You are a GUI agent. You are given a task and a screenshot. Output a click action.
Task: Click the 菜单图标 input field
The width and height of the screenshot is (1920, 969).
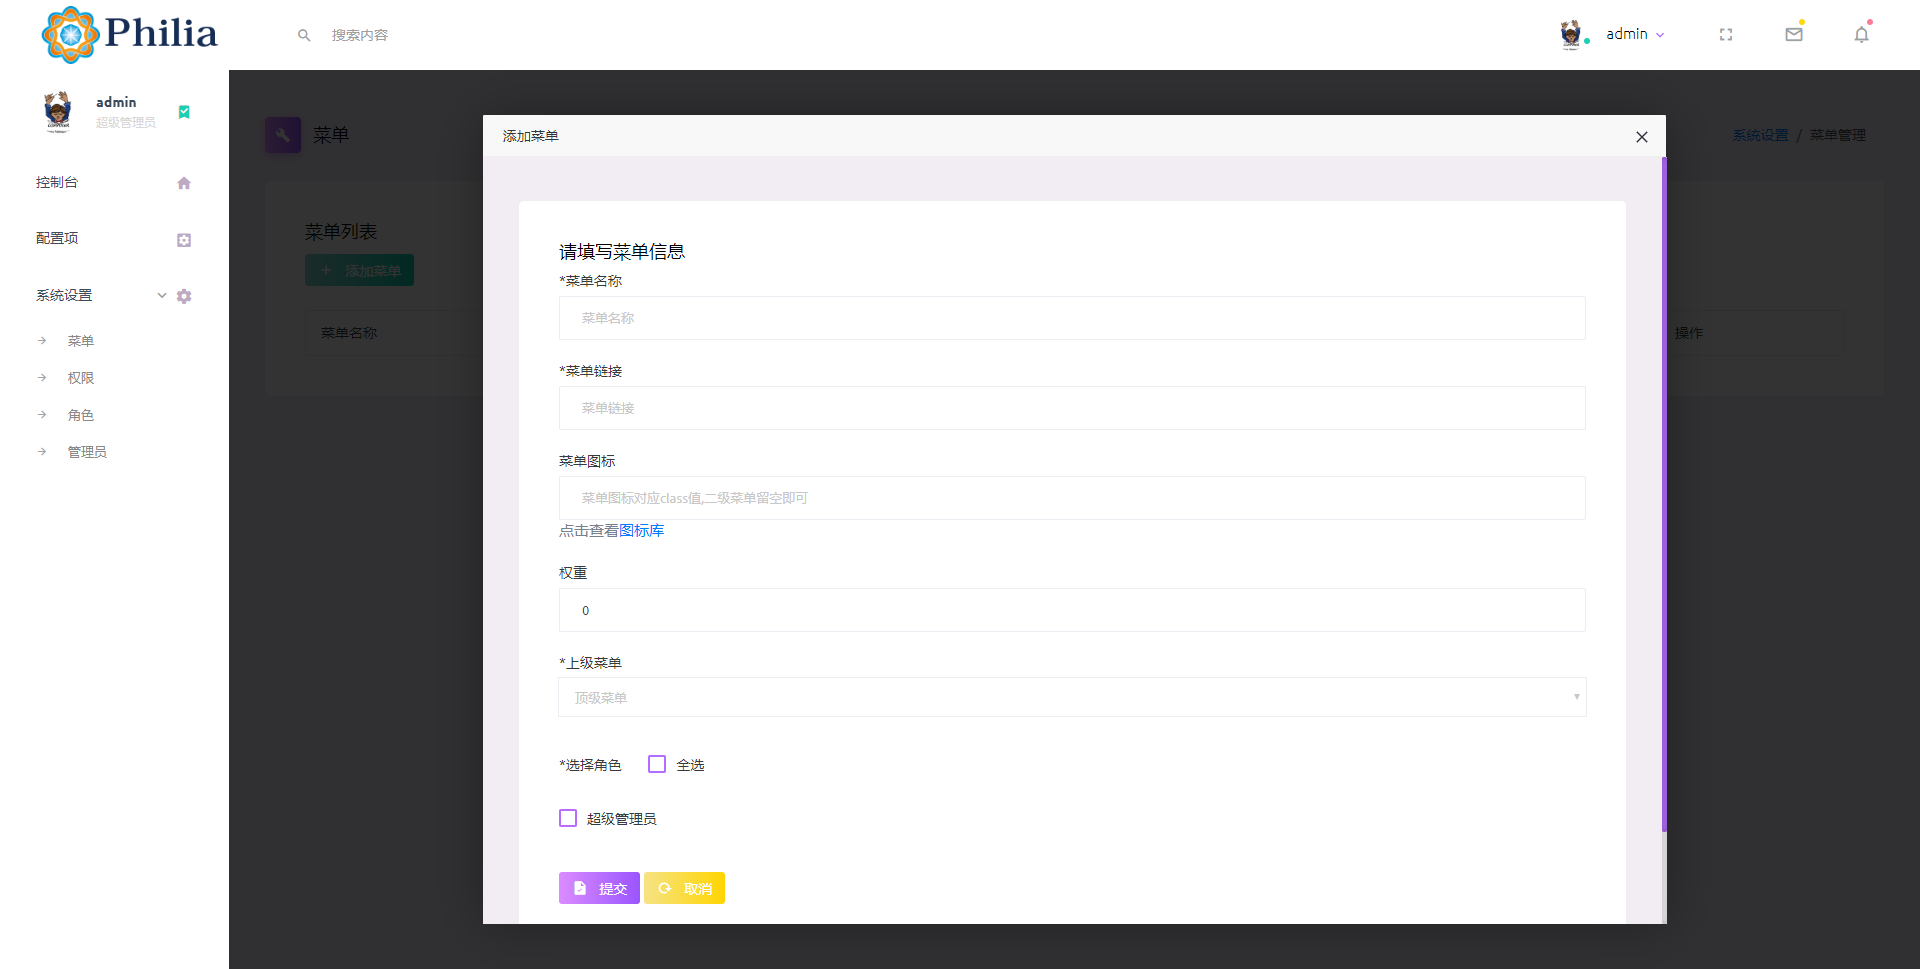point(1072,498)
